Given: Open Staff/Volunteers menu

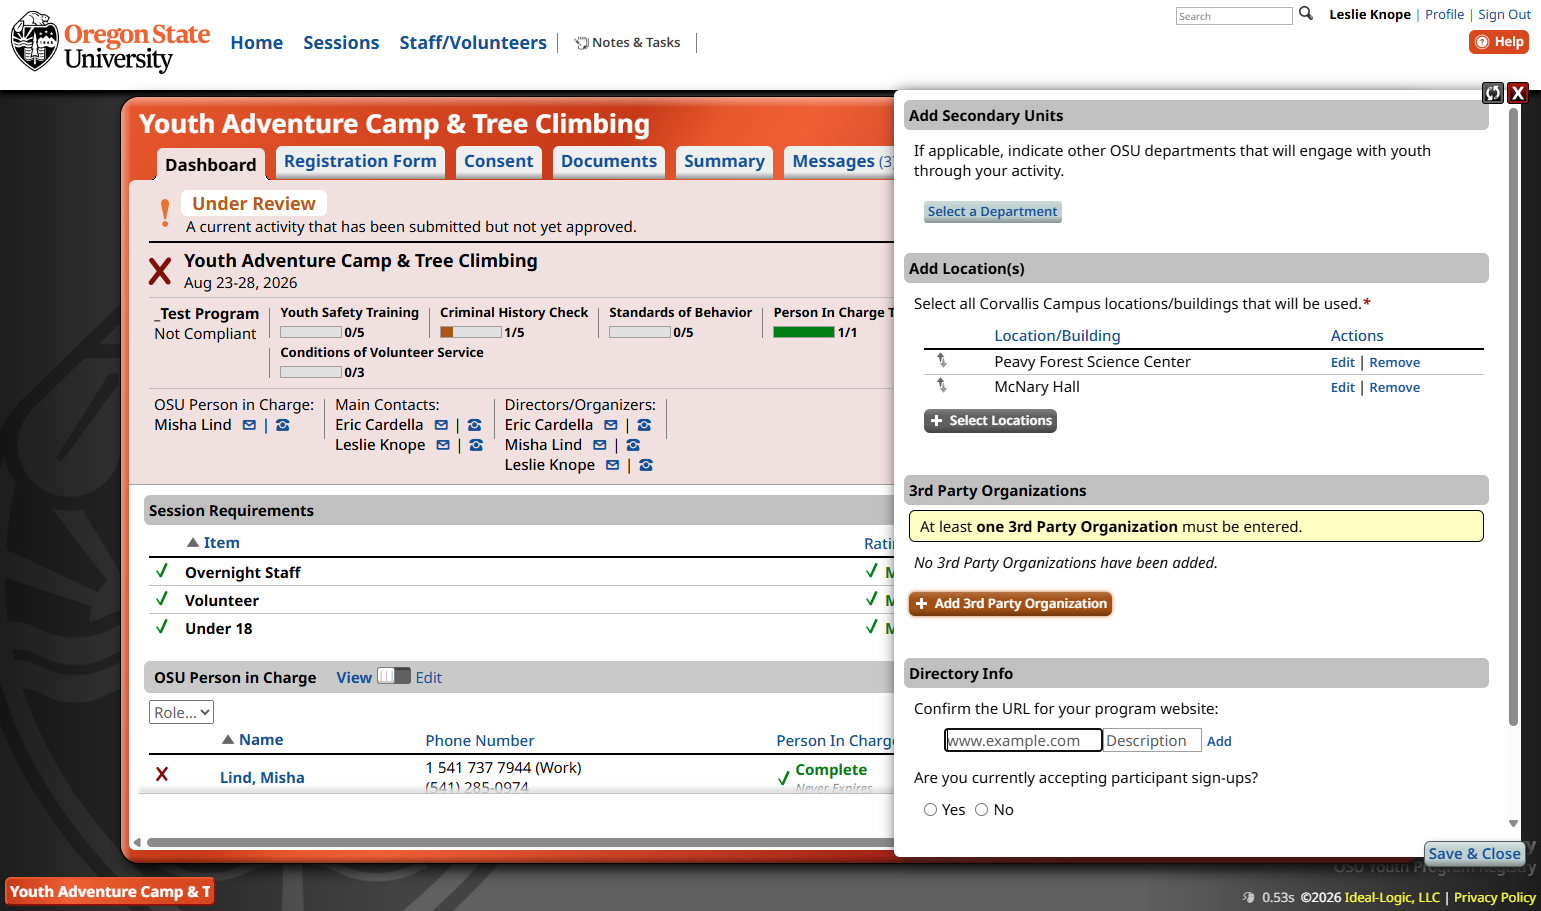Looking at the screenshot, I should click(473, 43).
